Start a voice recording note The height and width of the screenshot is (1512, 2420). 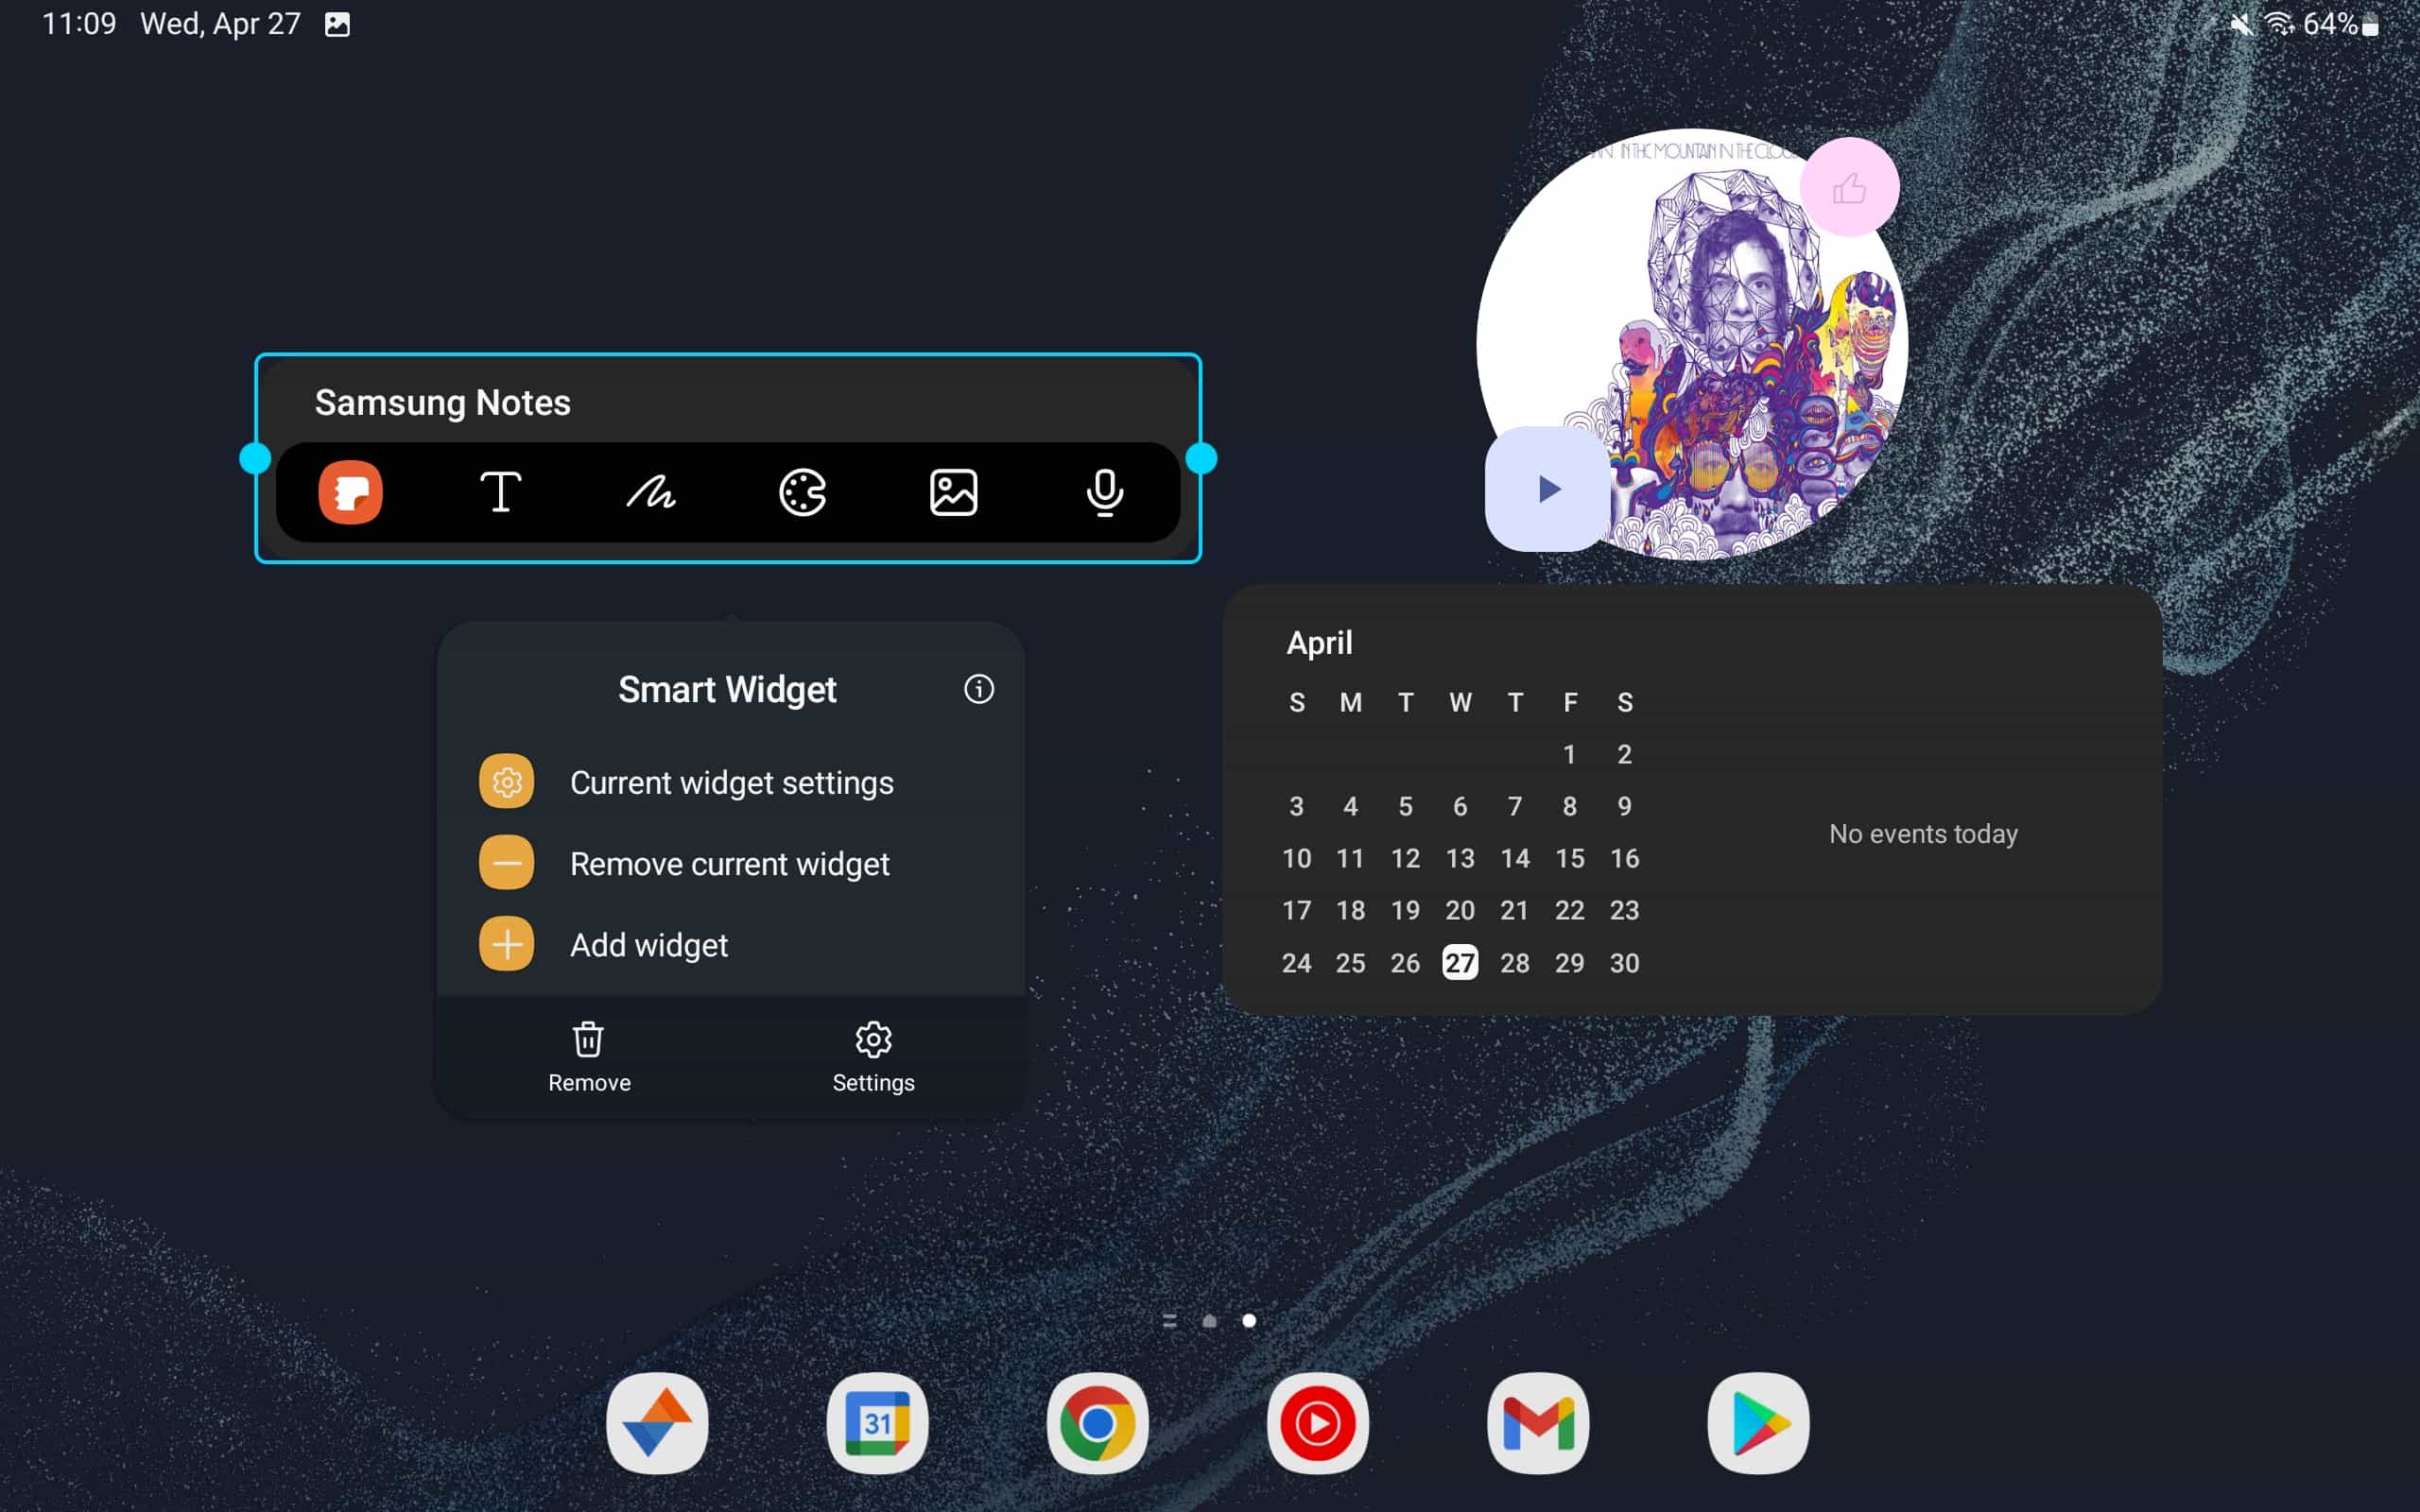coord(1104,492)
